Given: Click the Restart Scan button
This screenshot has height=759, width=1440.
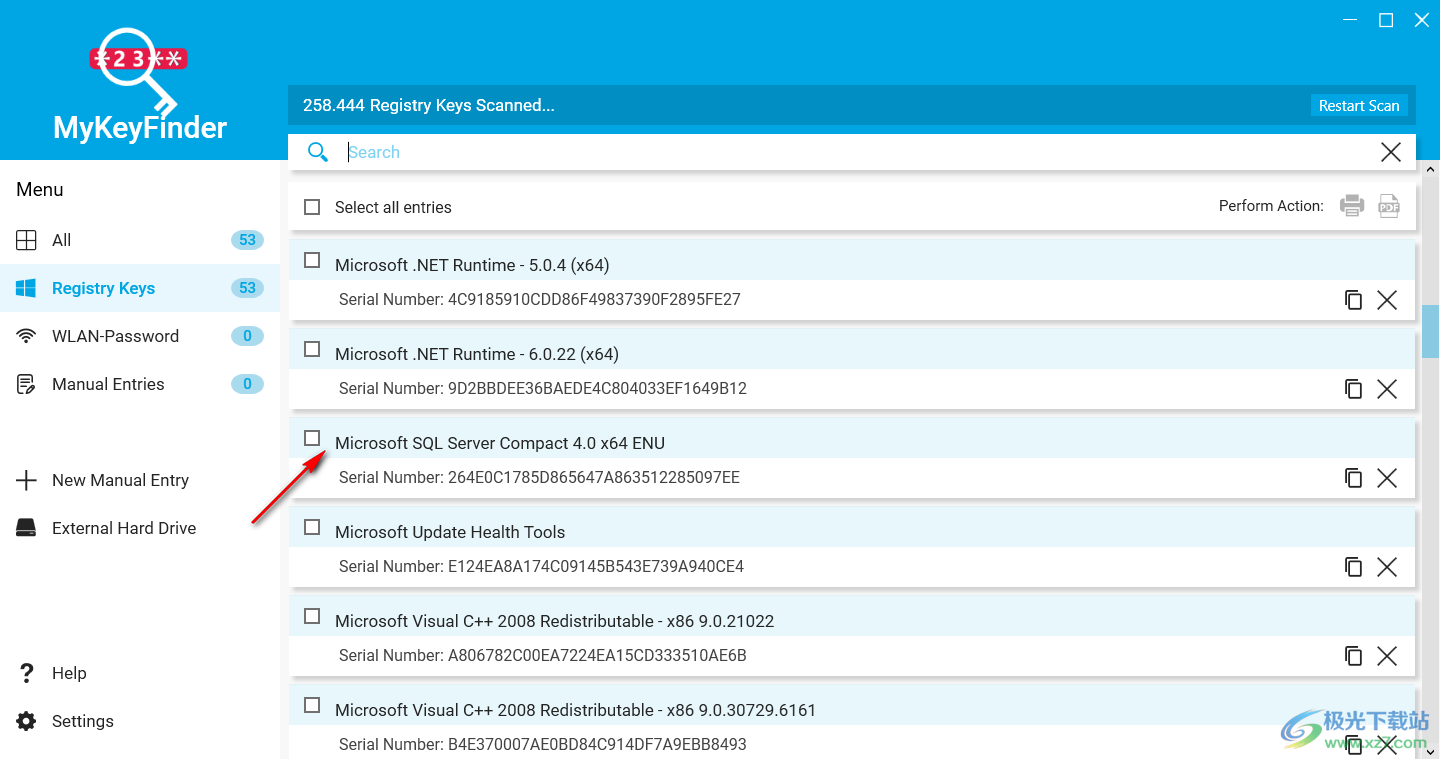Looking at the screenshot, I should [1359, 105].
